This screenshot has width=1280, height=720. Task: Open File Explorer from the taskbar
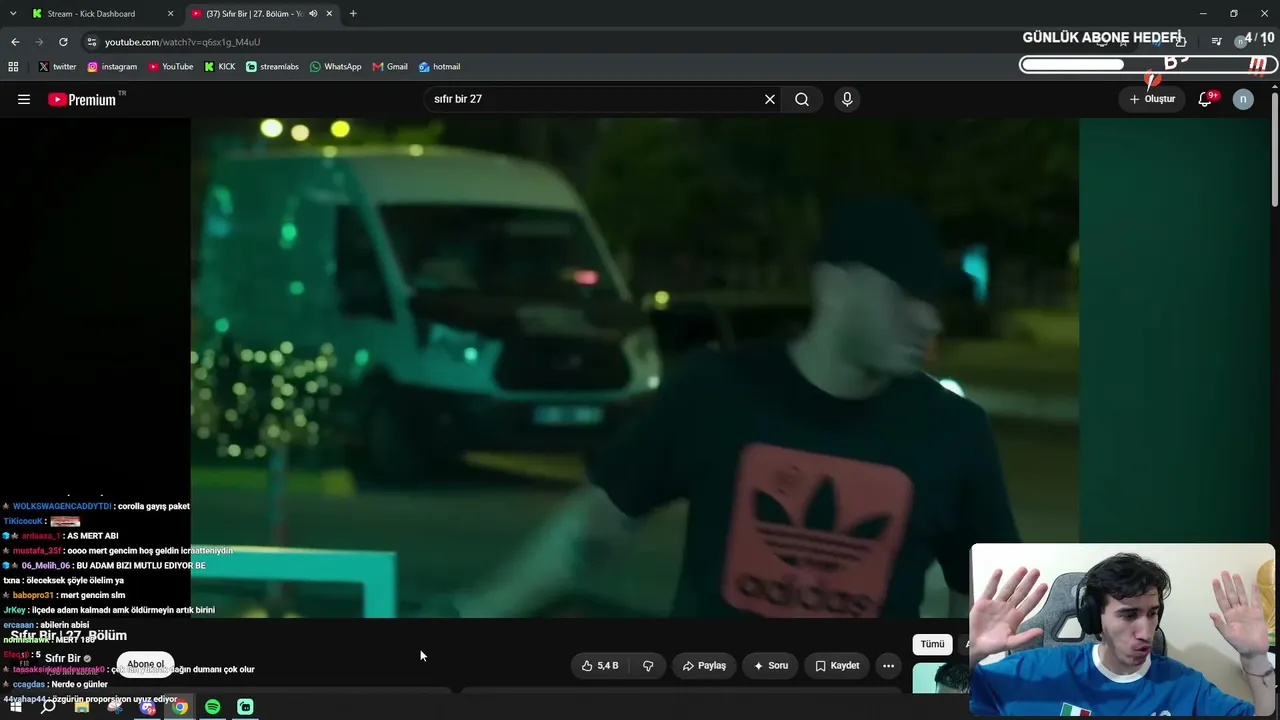pyautogui.click(x=82, y=707)
